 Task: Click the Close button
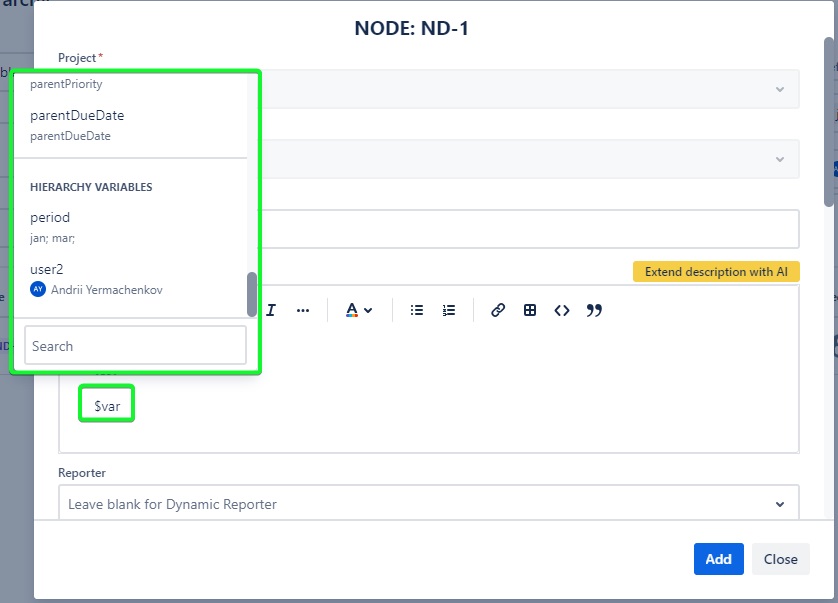pyautogui.click(x=780, y=559)
